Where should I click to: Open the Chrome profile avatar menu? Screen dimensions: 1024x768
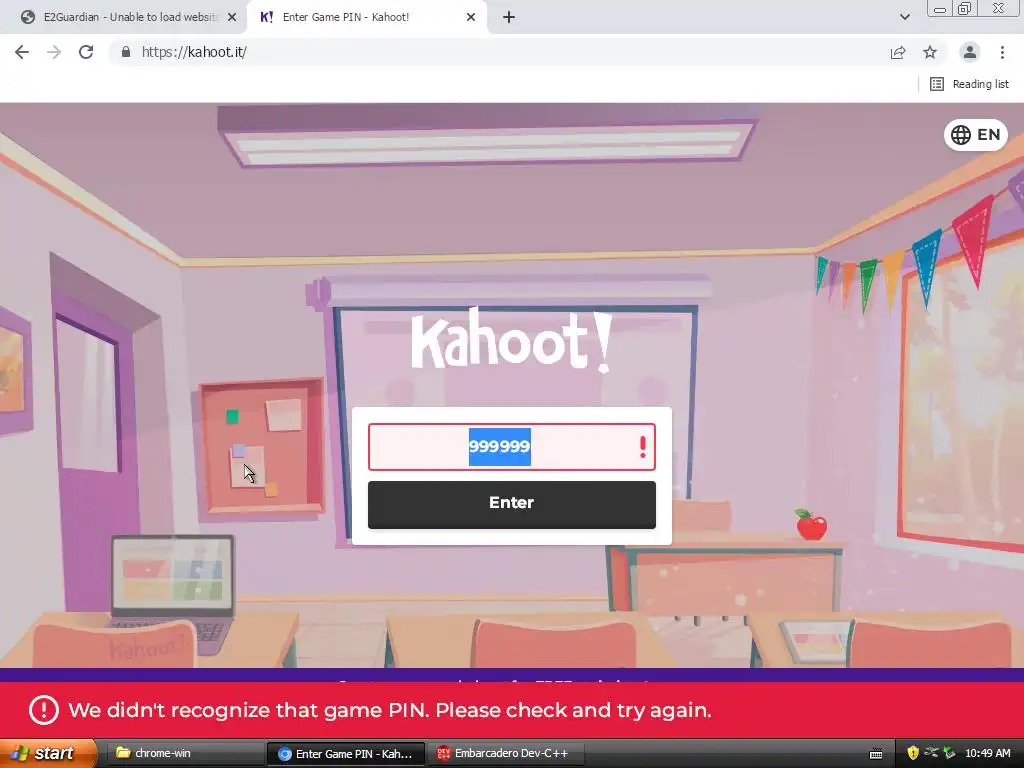coord(970,52)
